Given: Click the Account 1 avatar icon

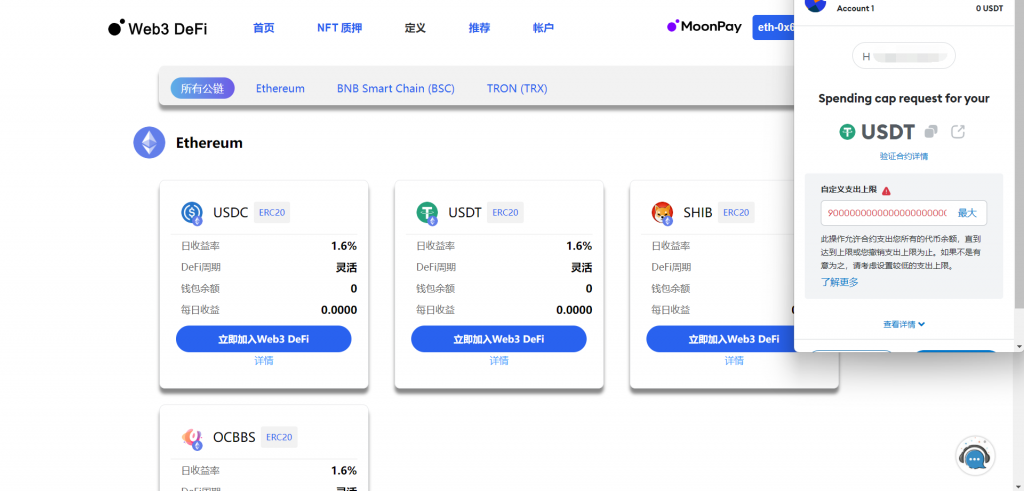Looking at the screenshot, I should tap(815, 4).
